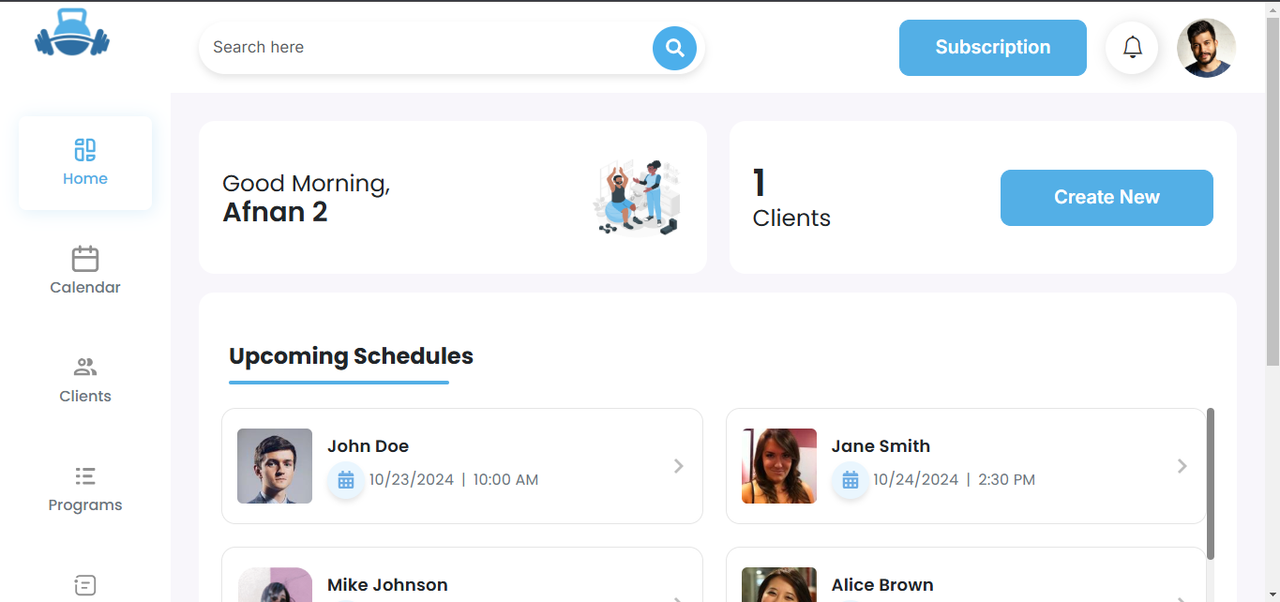Click the Create New button
1280x602 pixels.
pos(1107,198)
